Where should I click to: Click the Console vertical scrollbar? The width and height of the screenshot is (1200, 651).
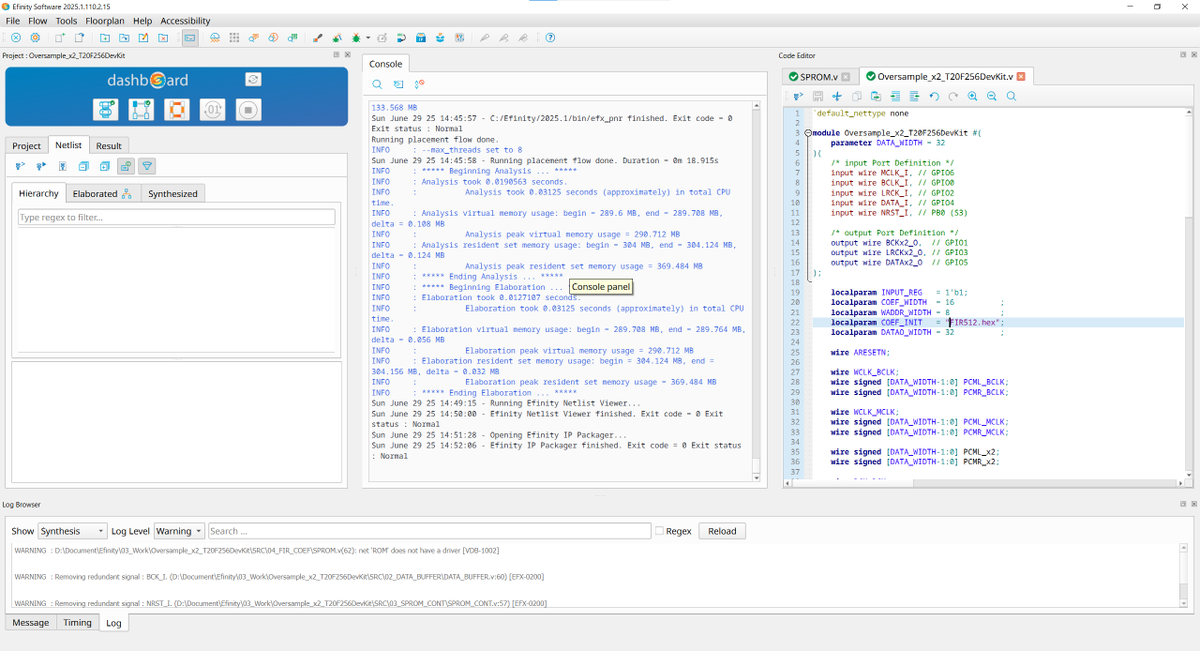coord(757,290)
